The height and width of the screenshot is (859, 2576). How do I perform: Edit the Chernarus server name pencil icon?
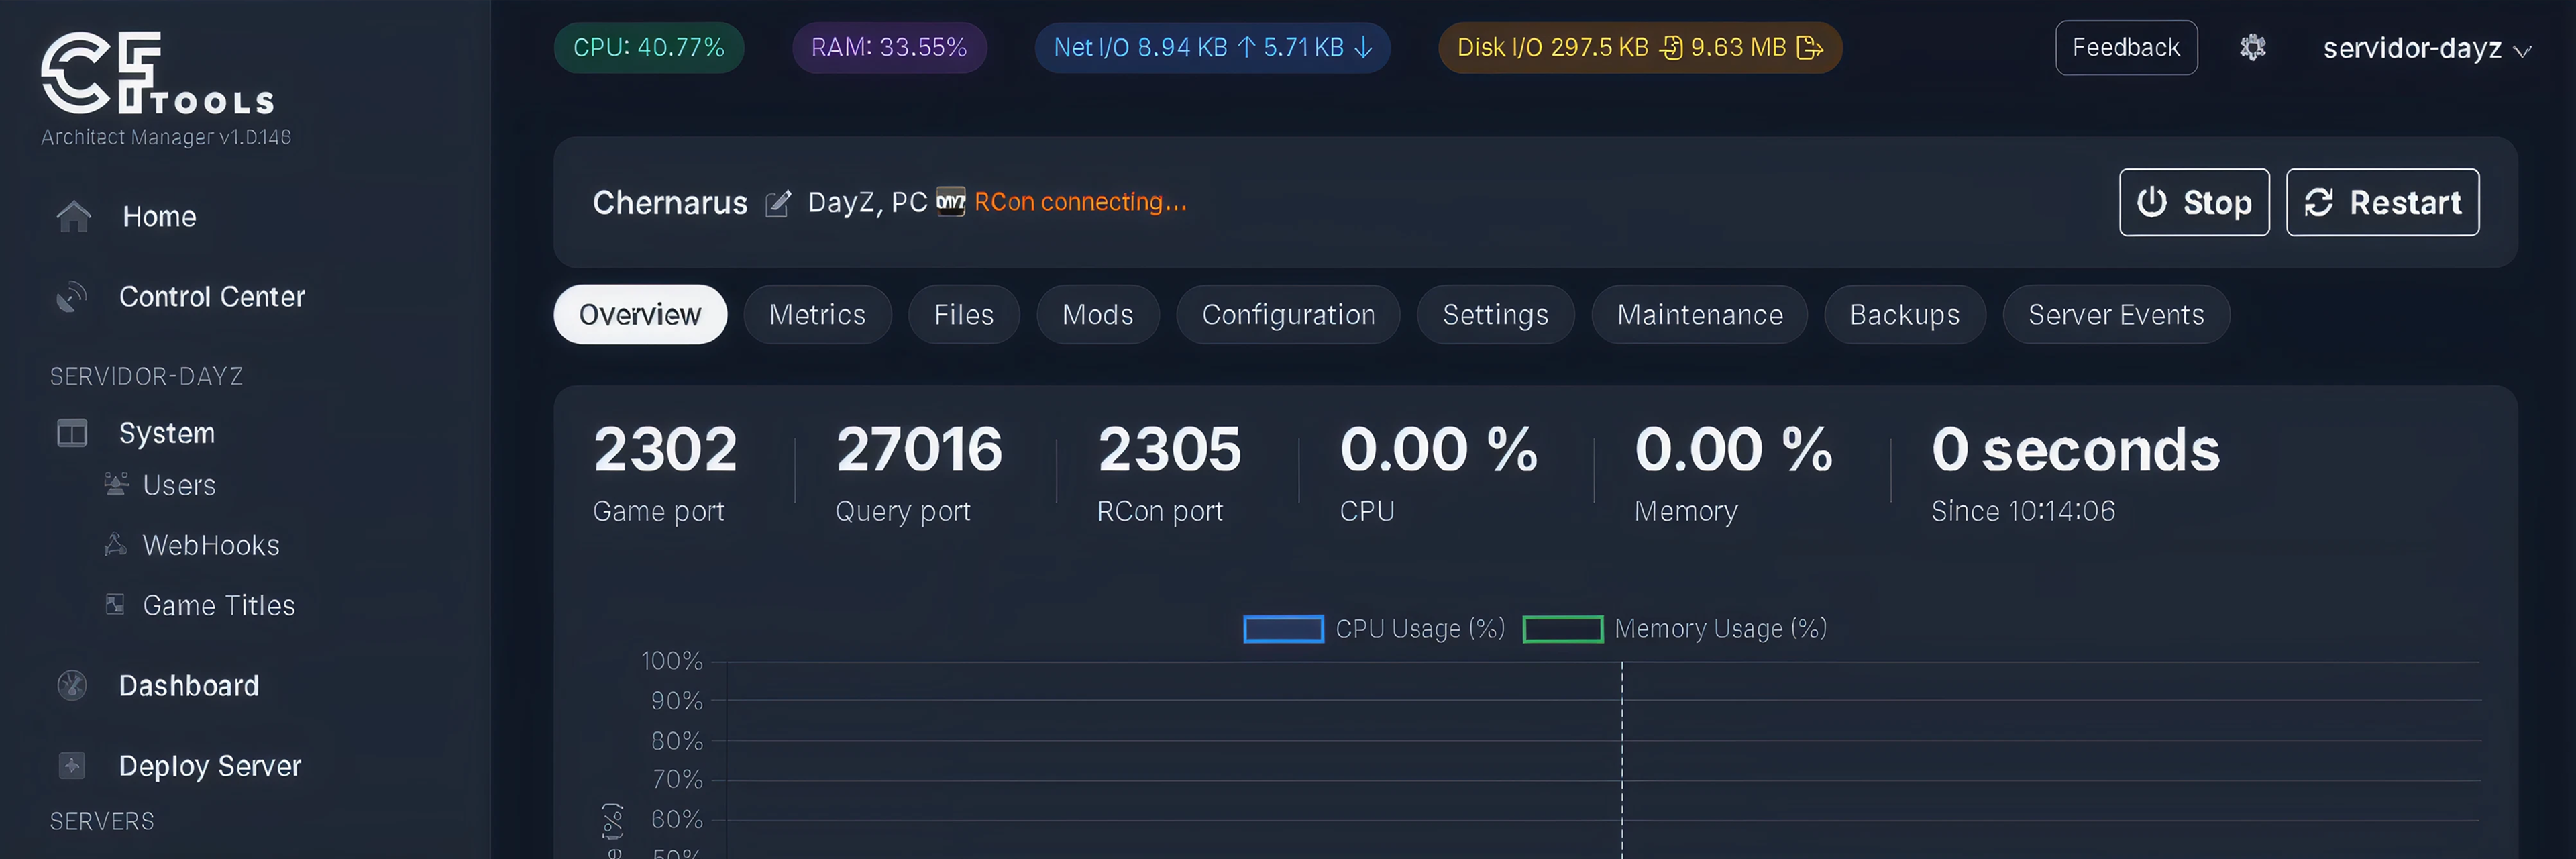778,203
